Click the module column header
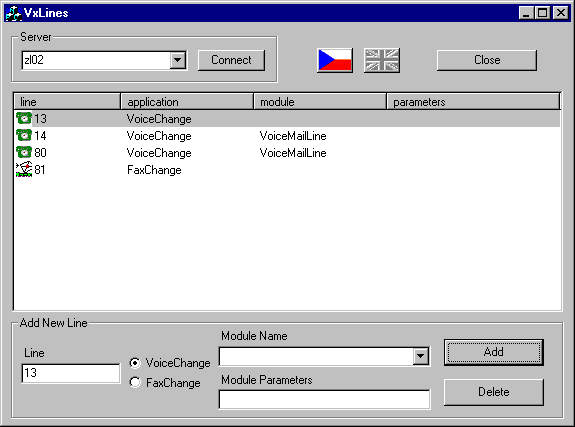Image resolution: width=575 pixels, height=427 pixels. (320, 102)
